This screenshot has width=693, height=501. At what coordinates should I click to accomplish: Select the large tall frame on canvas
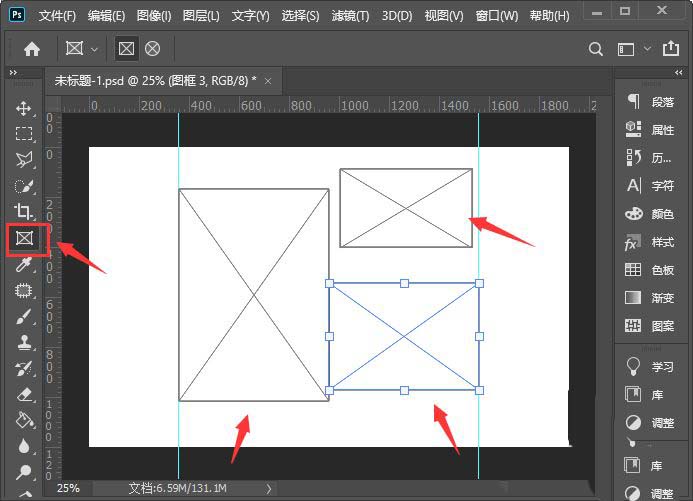coord(254,295)
